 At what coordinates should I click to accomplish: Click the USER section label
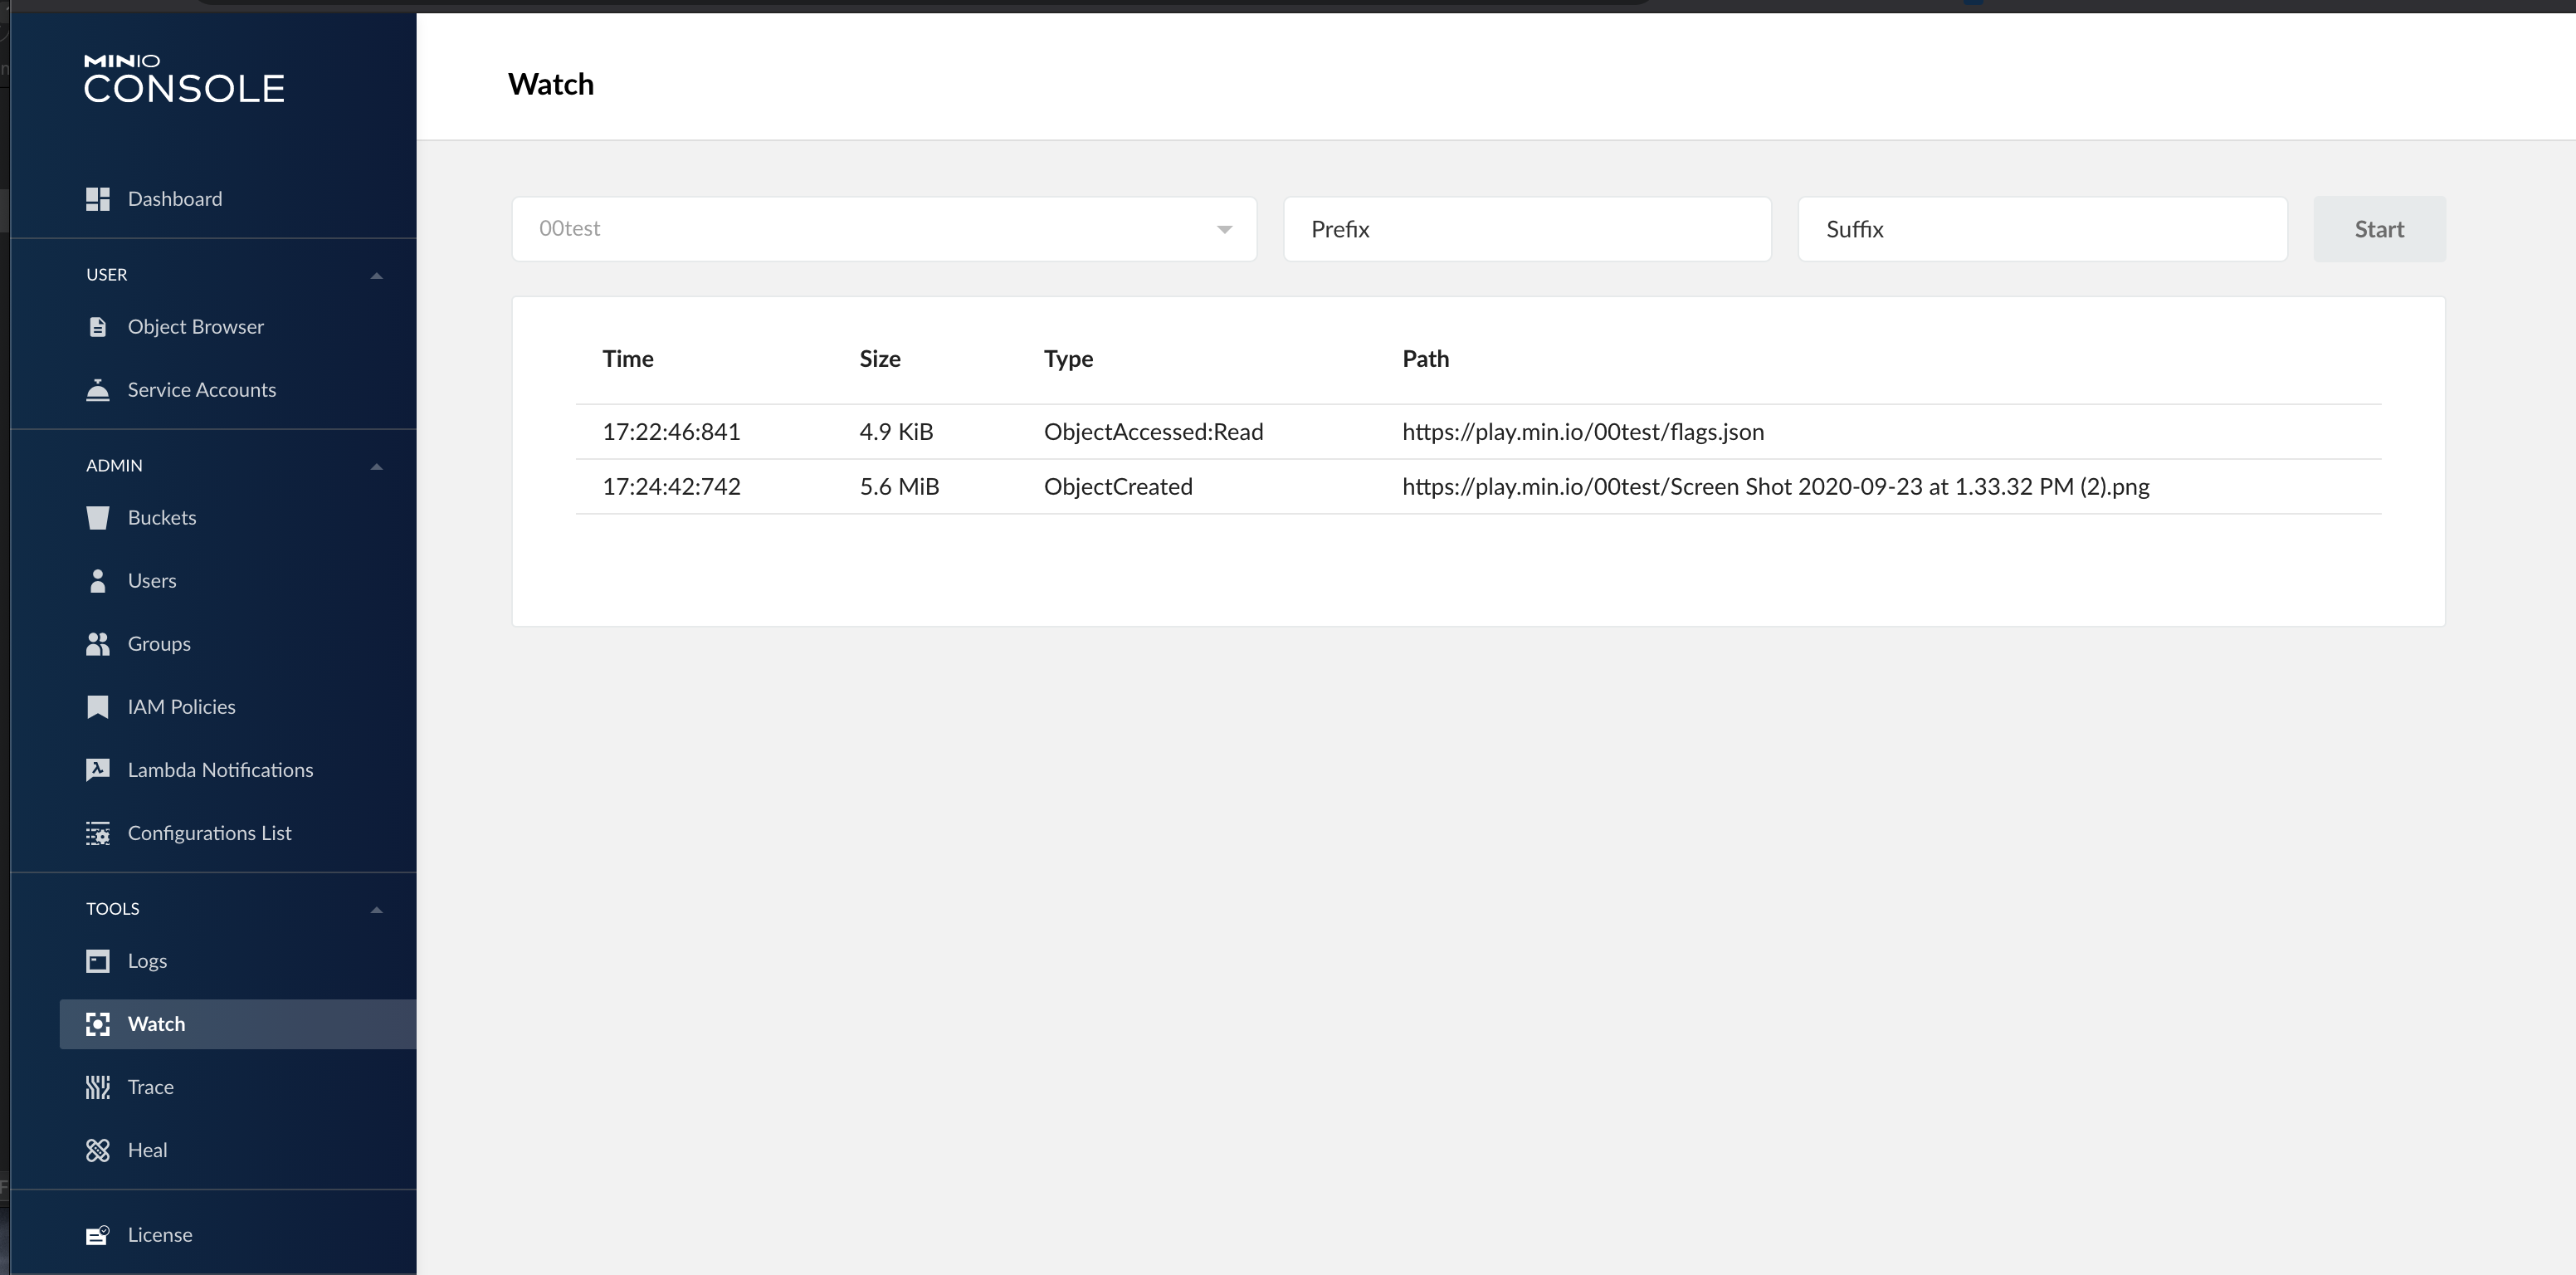106,275
